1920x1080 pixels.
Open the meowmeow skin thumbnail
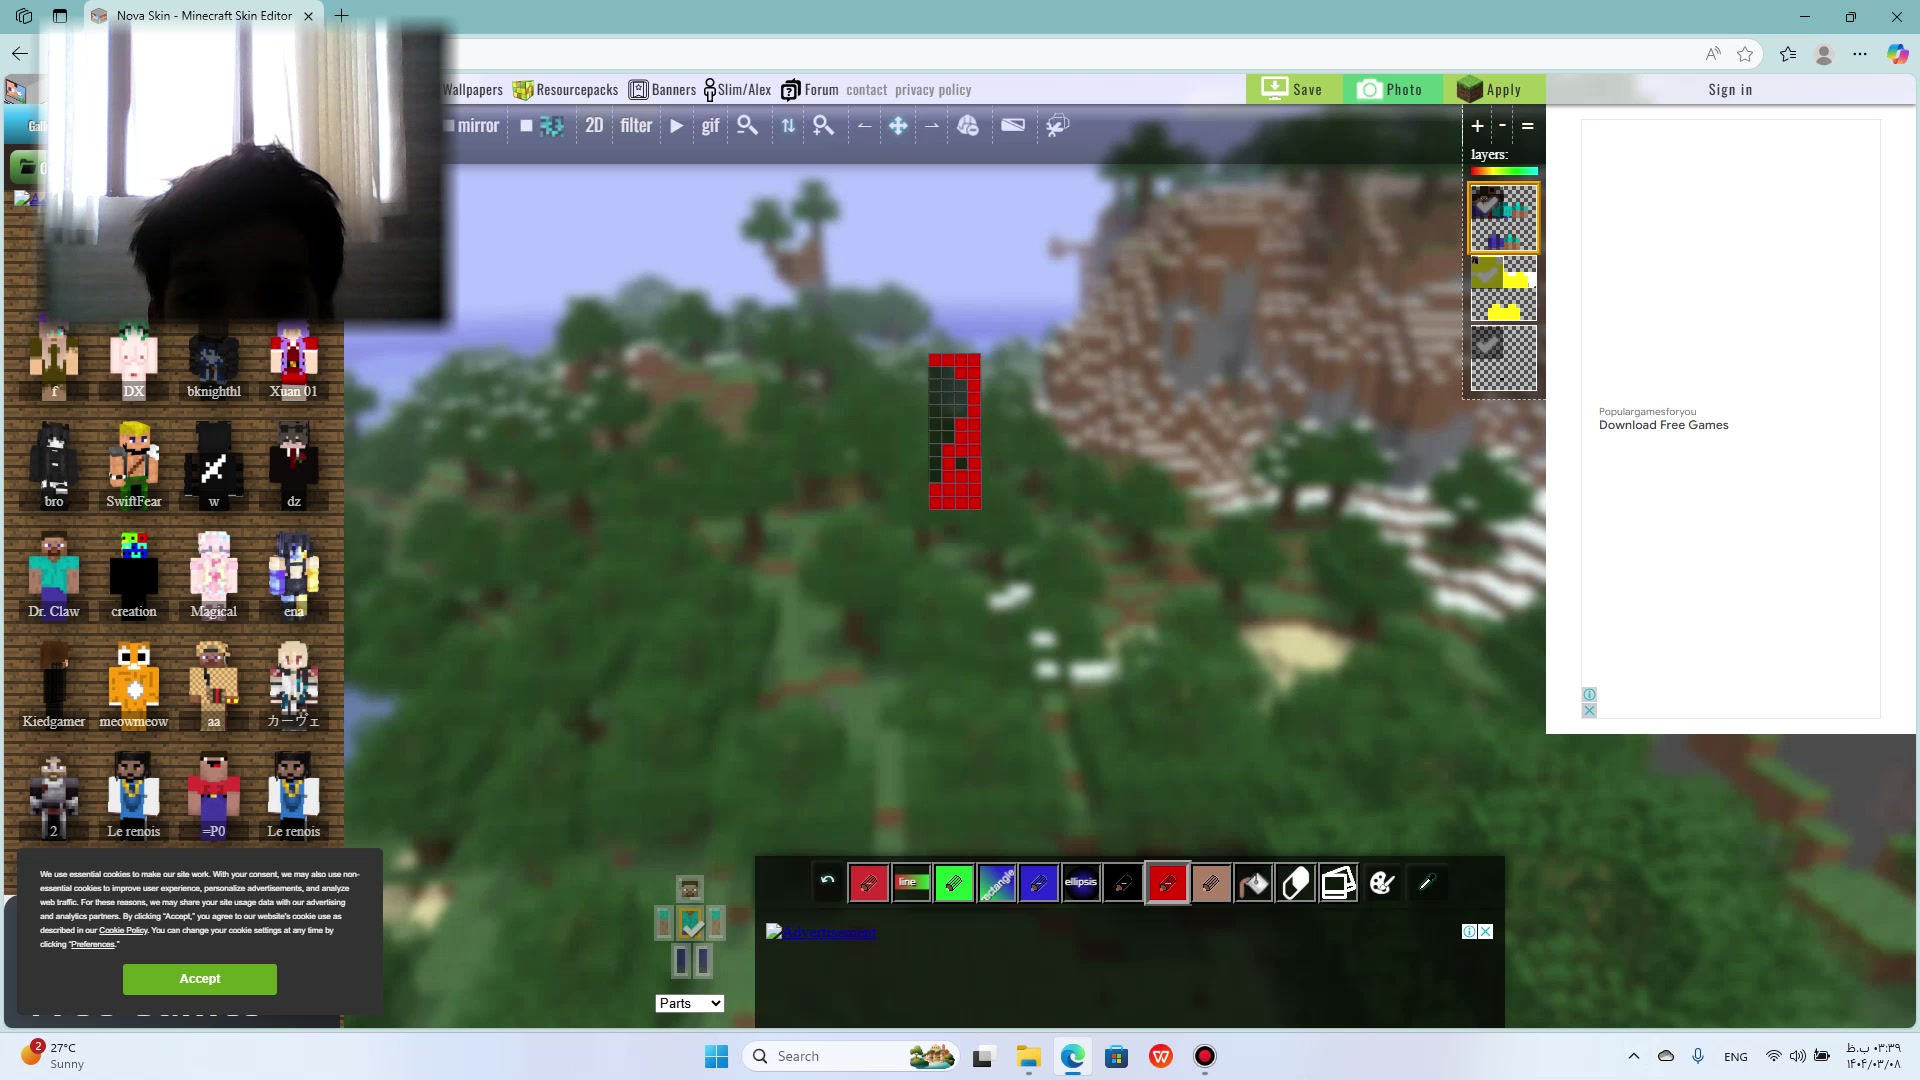point(134,684)
